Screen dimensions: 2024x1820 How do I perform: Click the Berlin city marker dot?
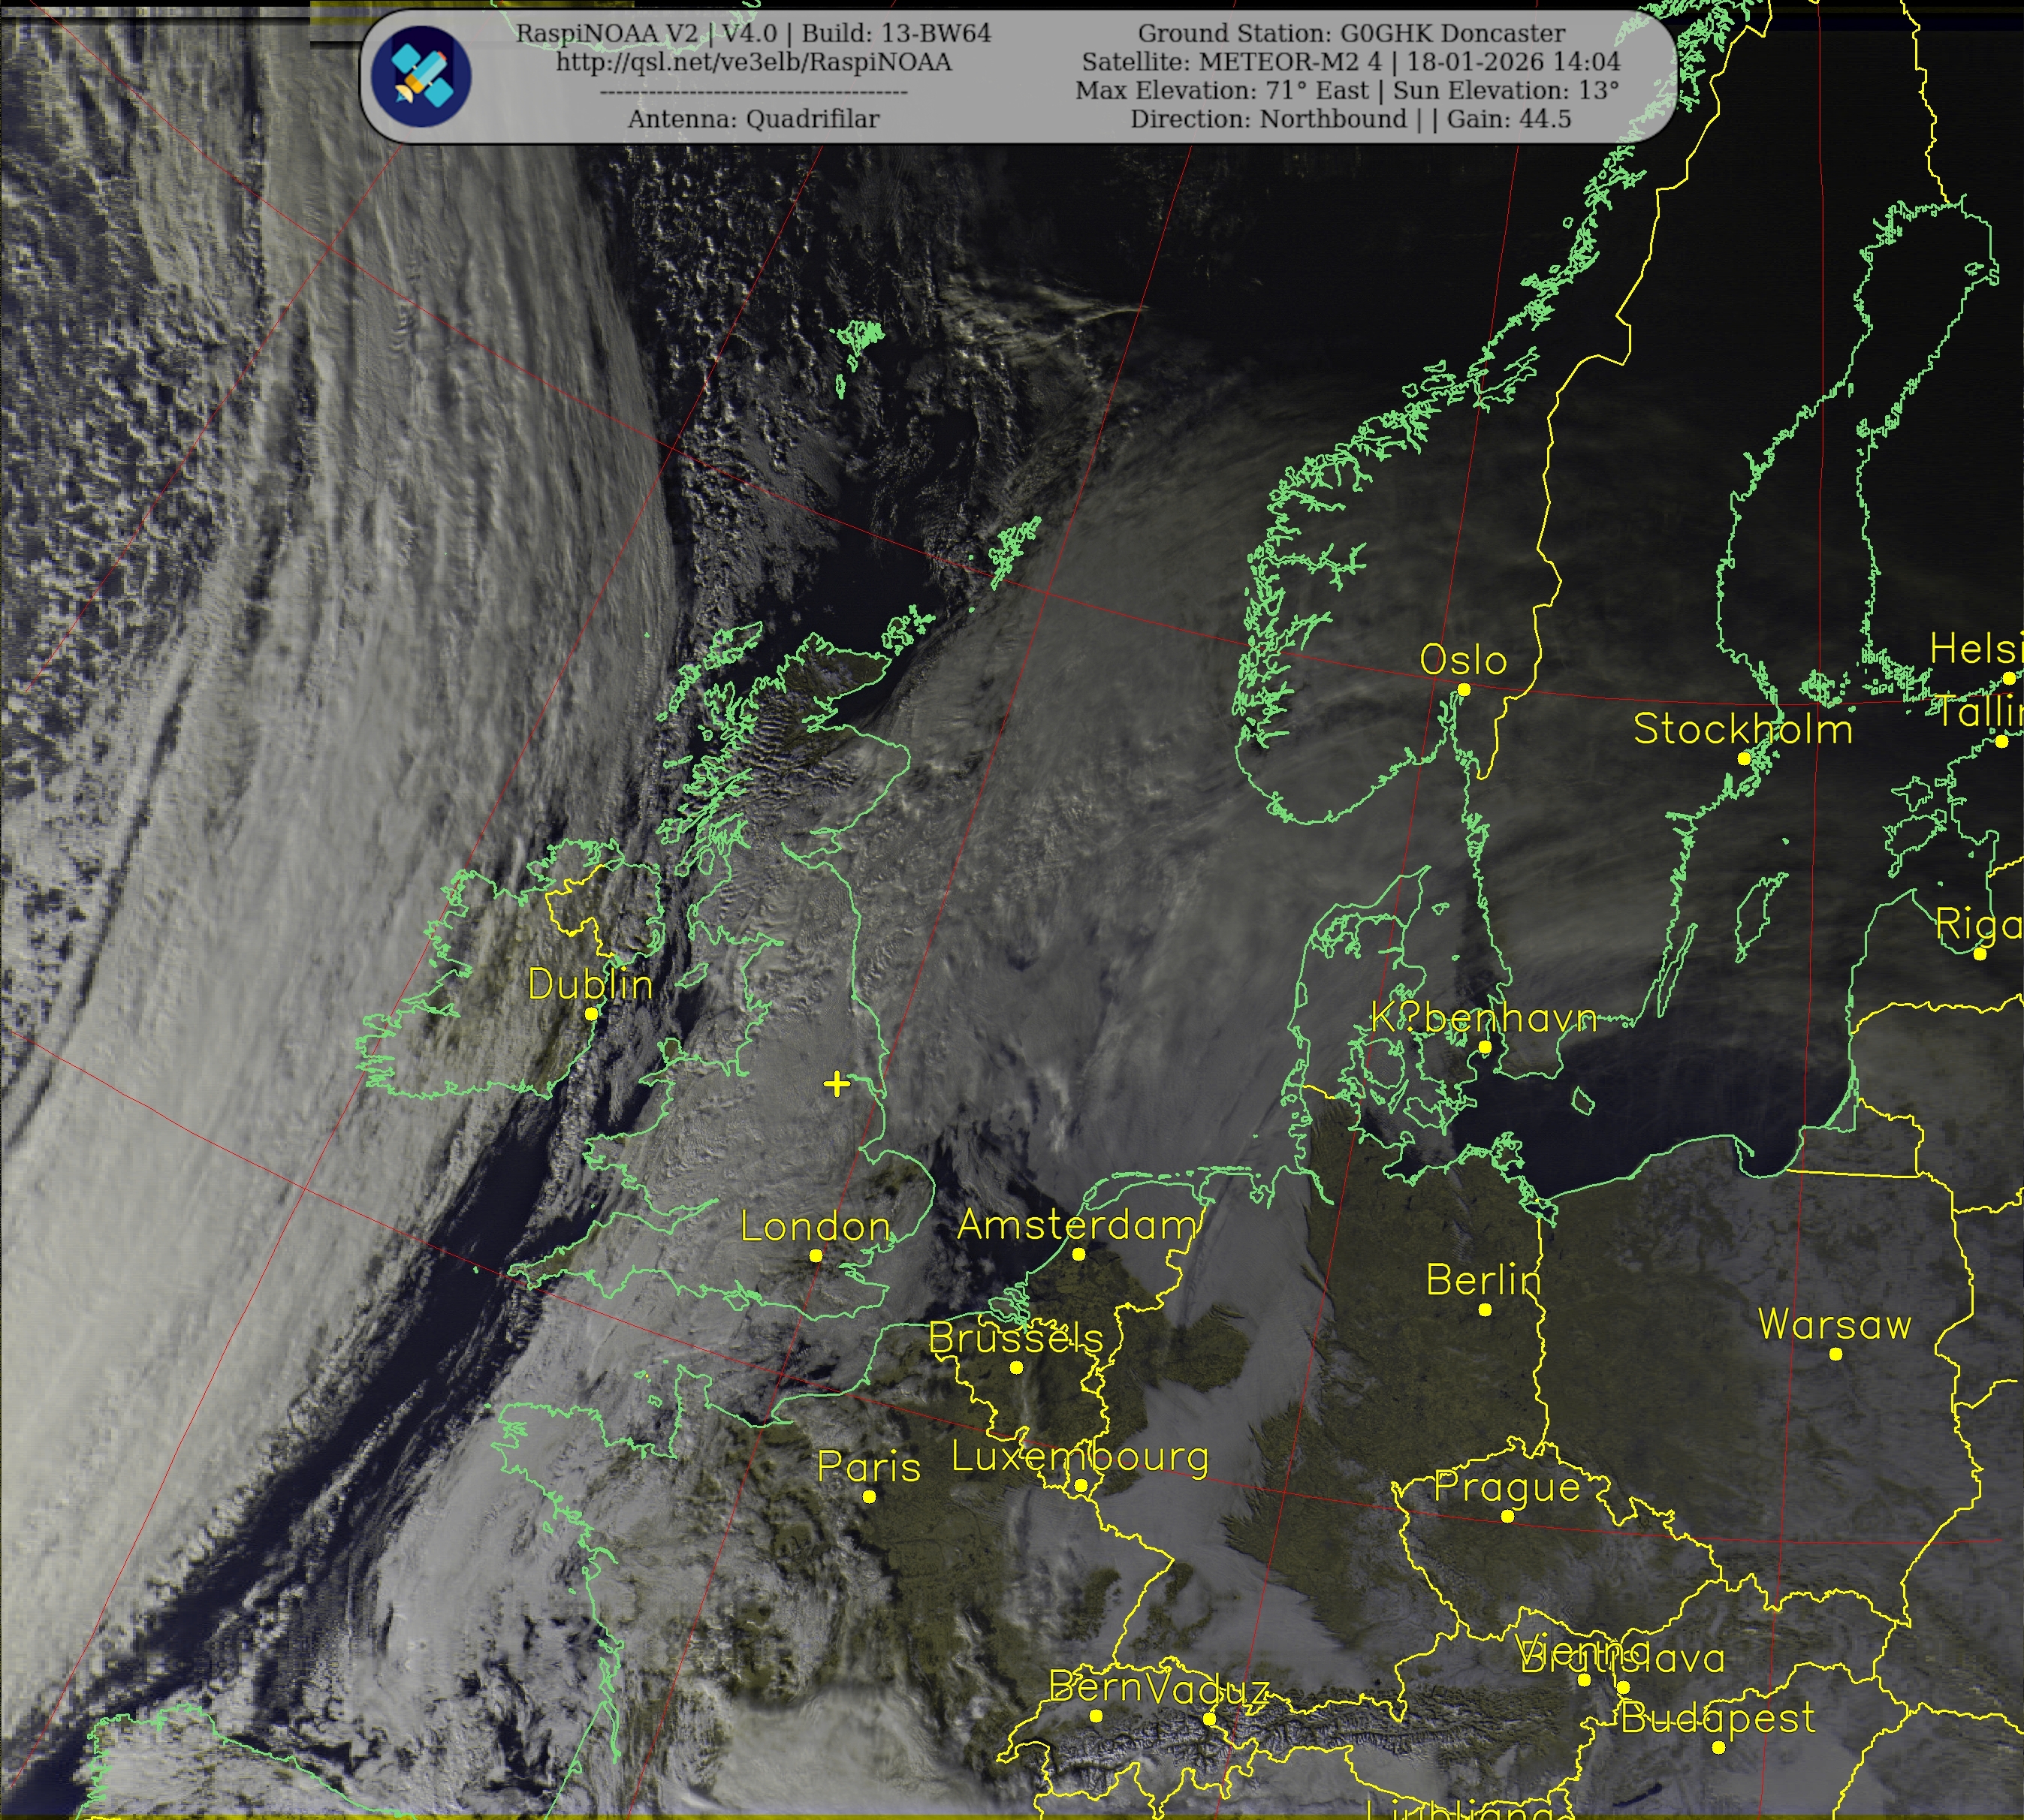(x=1485, y=1310)
